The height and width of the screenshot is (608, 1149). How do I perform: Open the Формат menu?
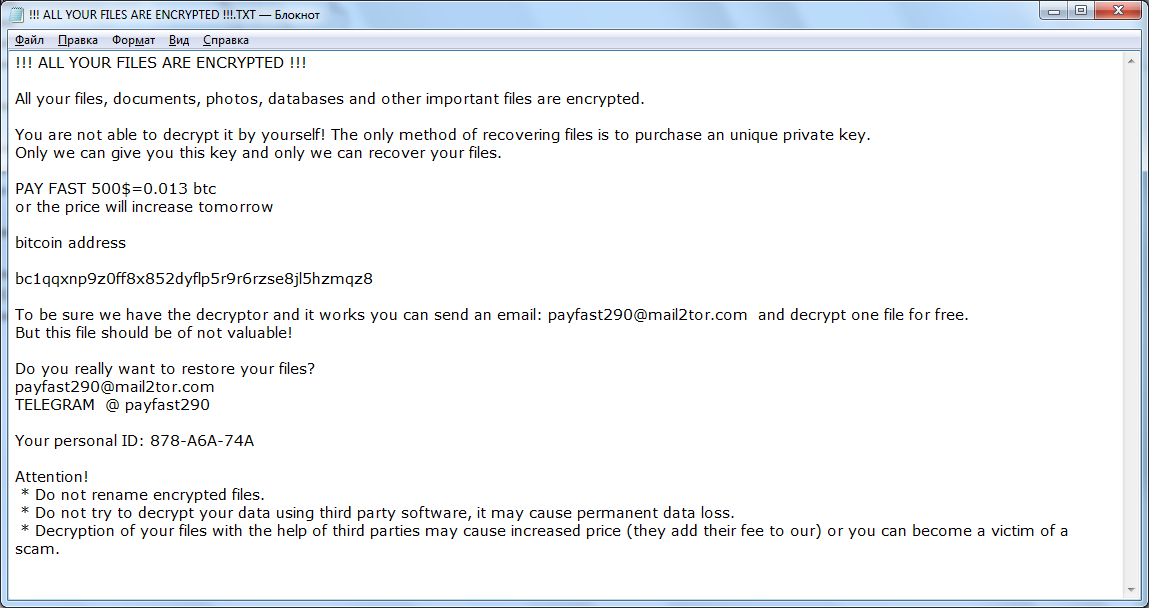coord(133,40)
